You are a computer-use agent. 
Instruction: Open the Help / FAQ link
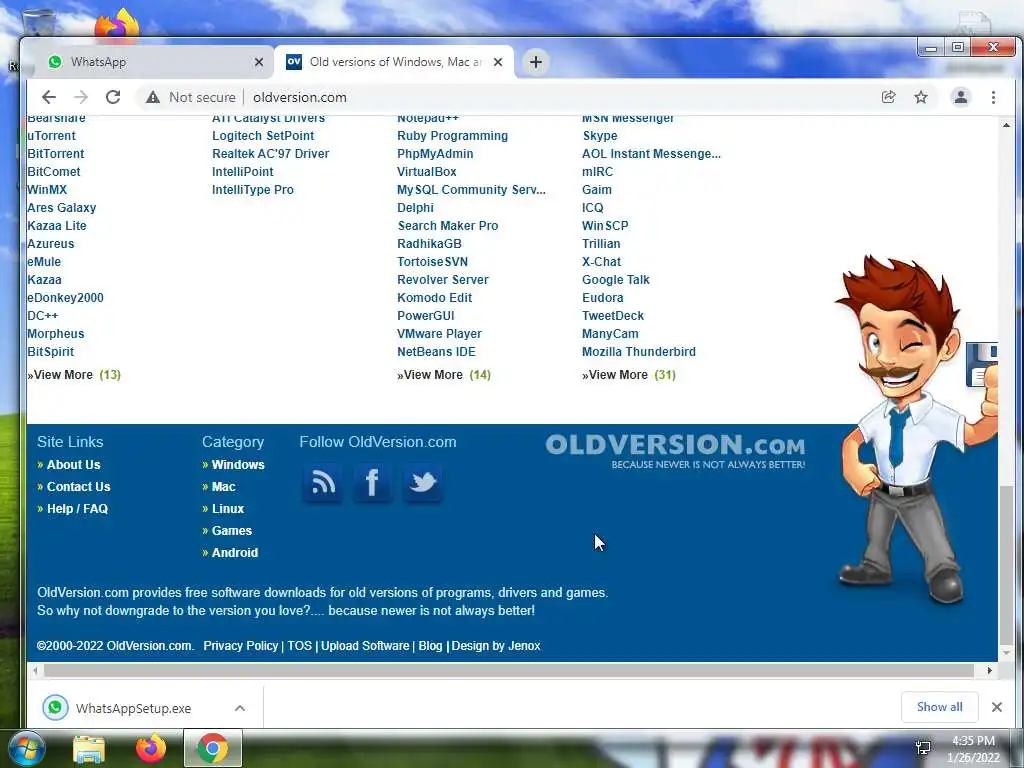point(77,509)
